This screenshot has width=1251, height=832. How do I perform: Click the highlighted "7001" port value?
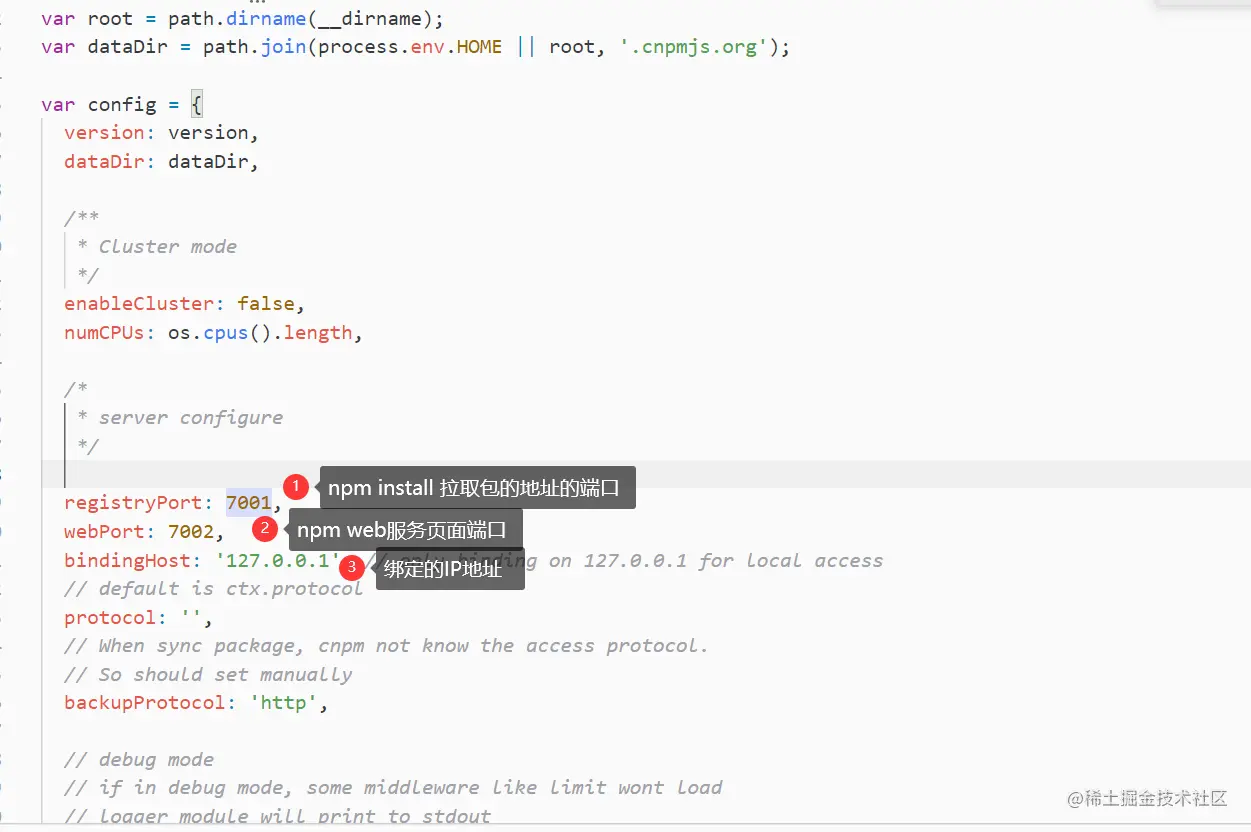click(x=248, y=502)
